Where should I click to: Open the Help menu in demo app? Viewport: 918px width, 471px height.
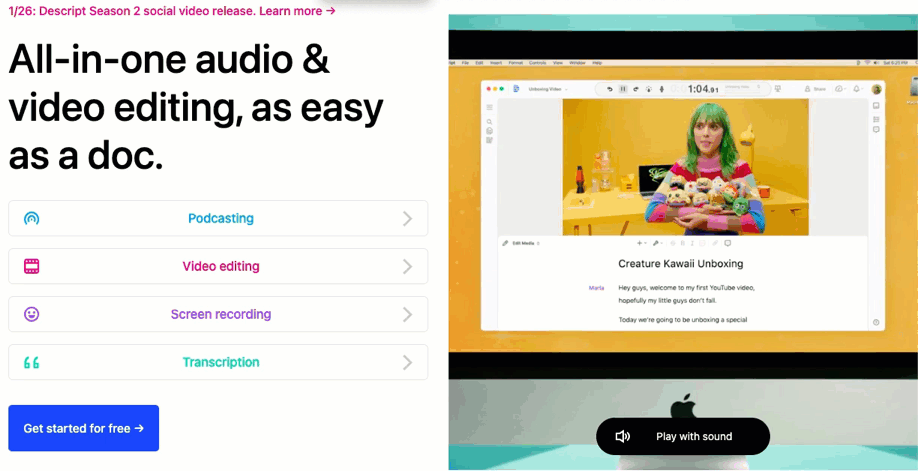(x=597, y=63)
